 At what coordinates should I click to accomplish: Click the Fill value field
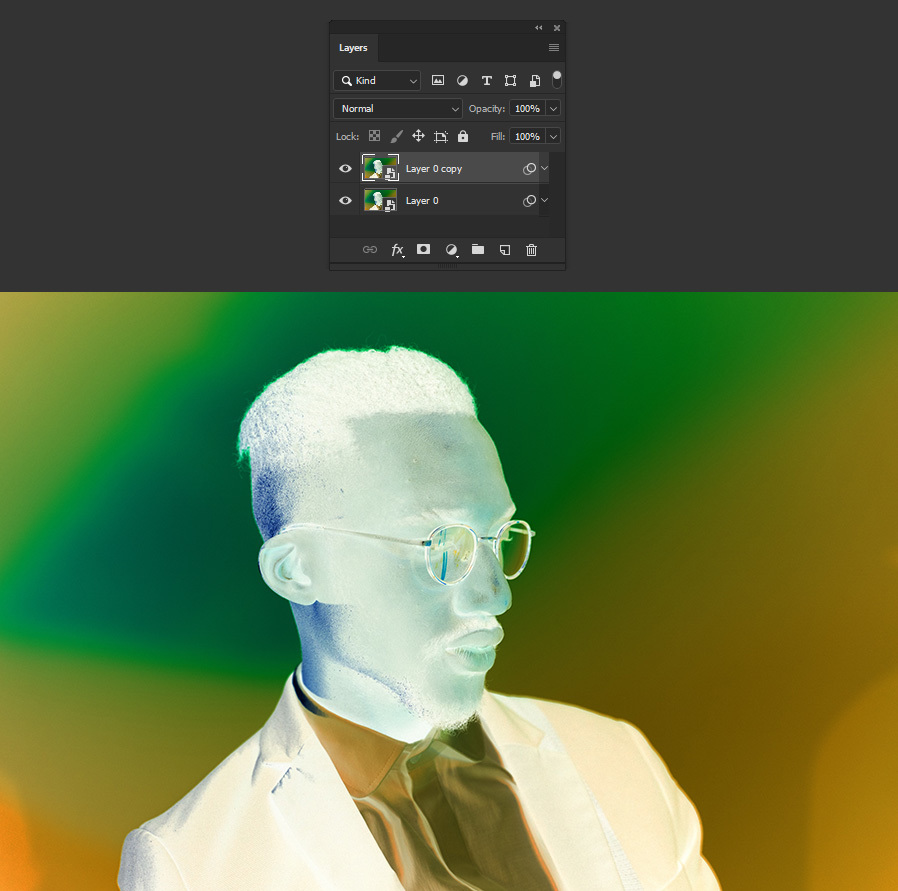click(x=527, y=136)
